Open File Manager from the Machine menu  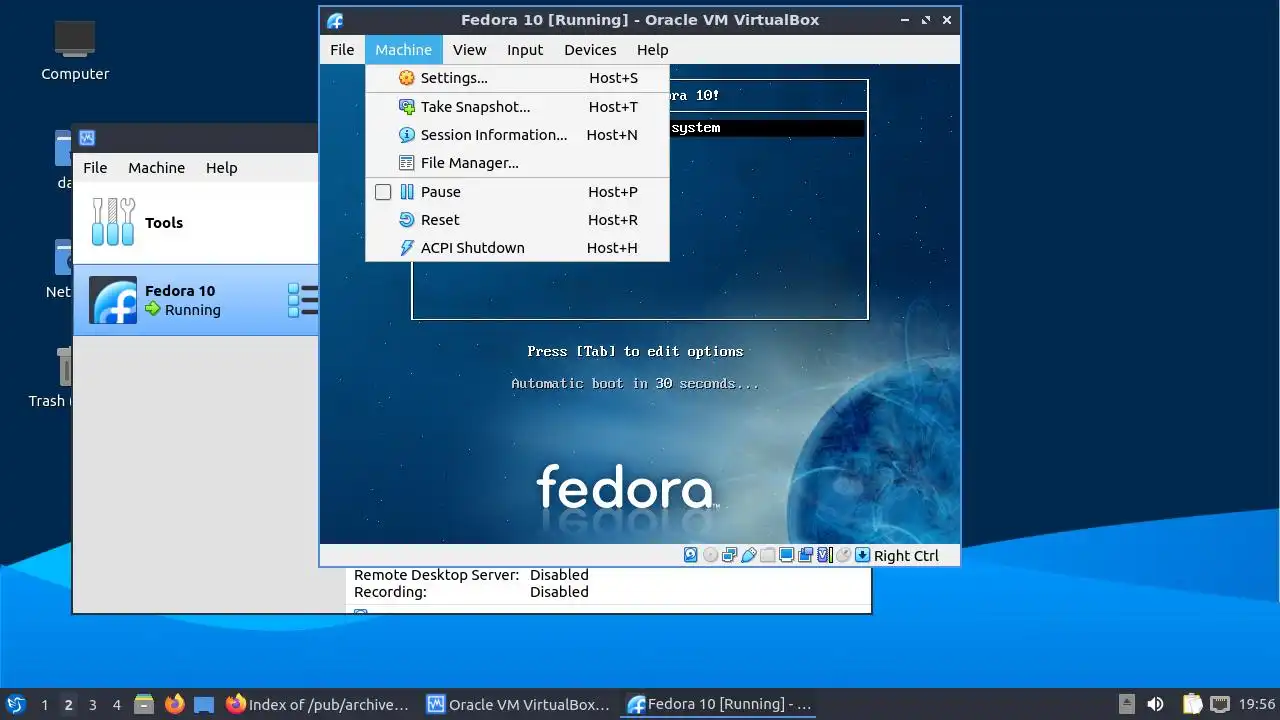[517, 163]
